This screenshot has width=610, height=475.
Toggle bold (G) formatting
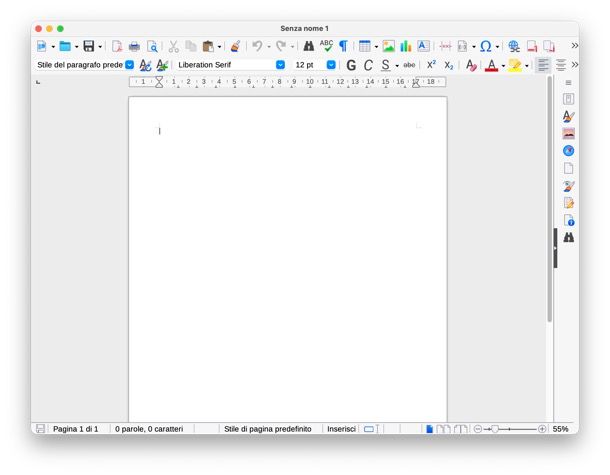351,65
